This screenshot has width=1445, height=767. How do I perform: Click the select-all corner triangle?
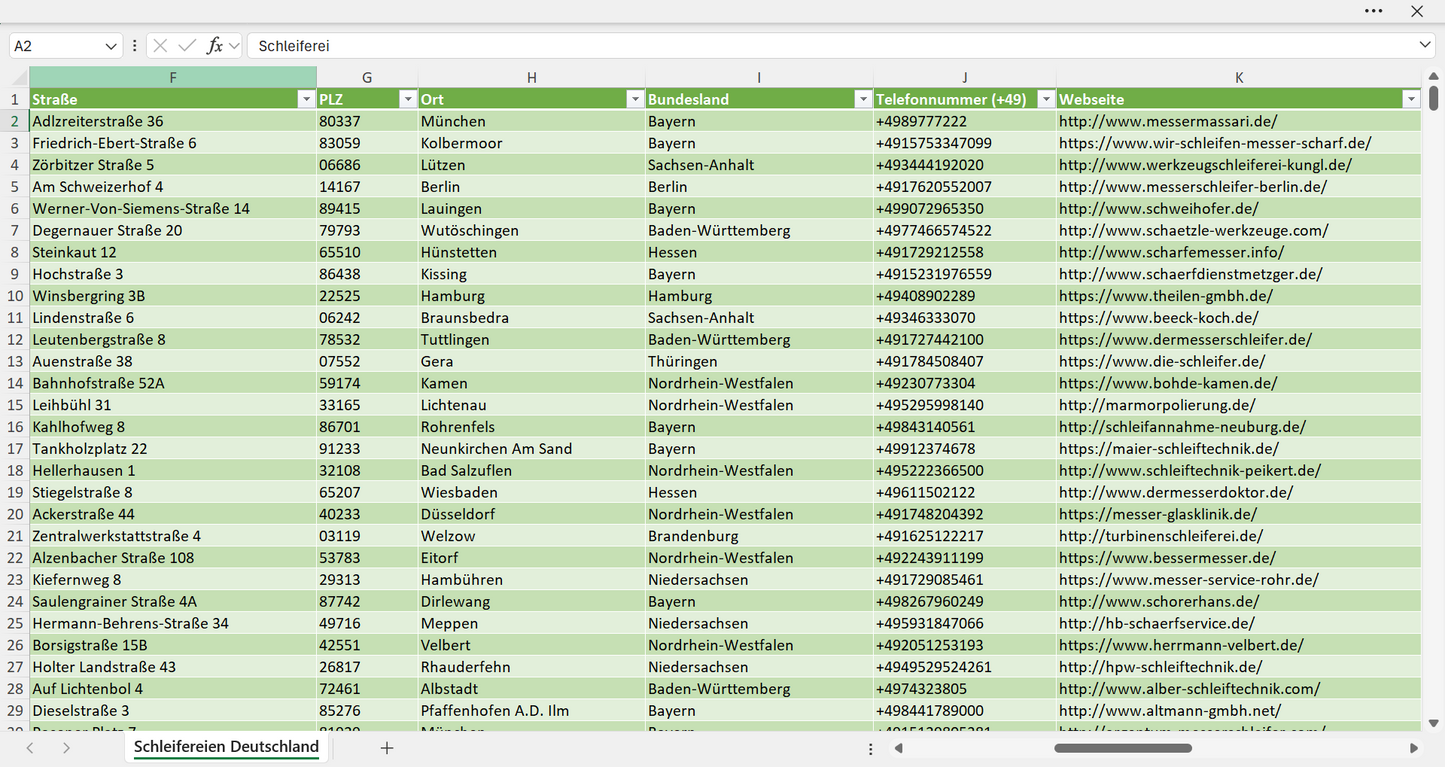20,78
